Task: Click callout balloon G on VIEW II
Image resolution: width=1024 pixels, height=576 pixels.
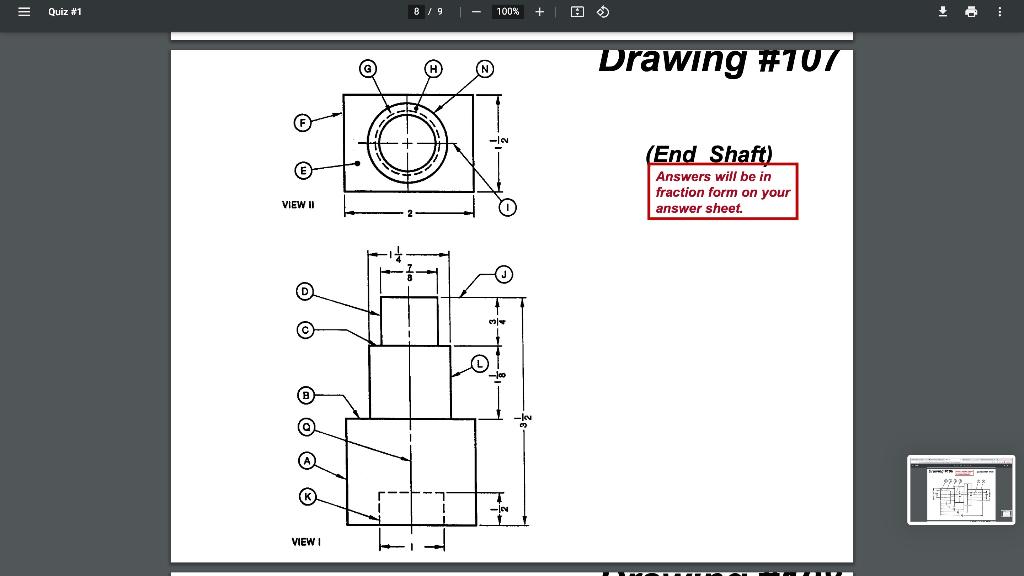Action: click(x=369, y=68)
